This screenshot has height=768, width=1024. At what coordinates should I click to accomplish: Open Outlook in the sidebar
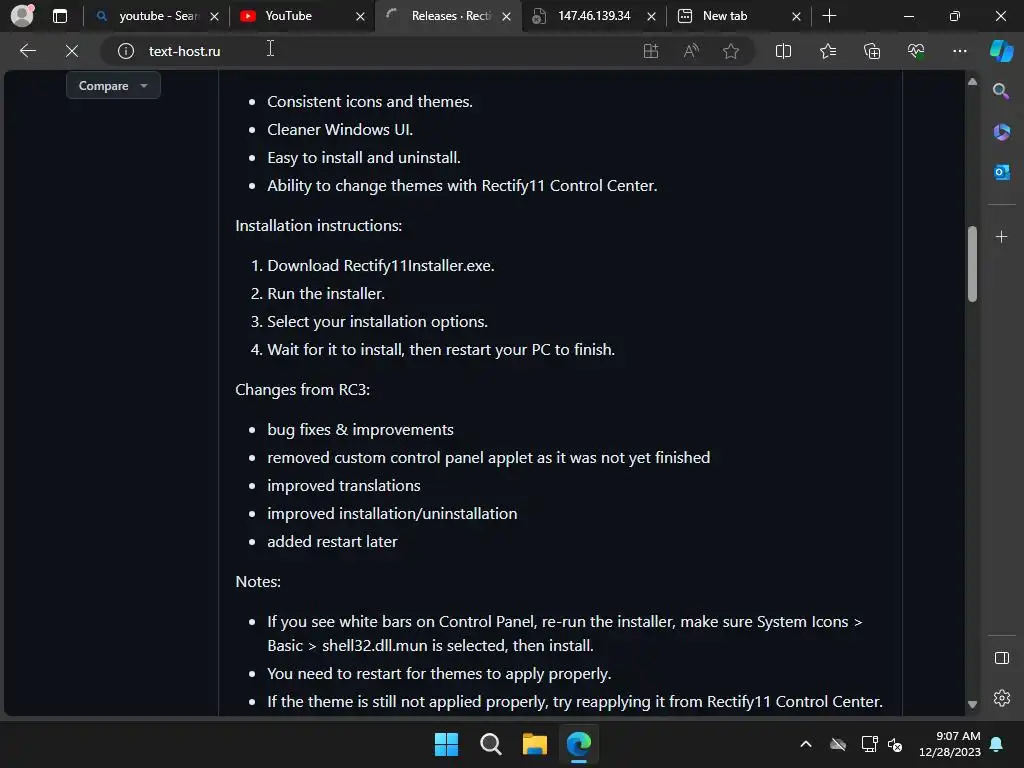(1001, 172)
